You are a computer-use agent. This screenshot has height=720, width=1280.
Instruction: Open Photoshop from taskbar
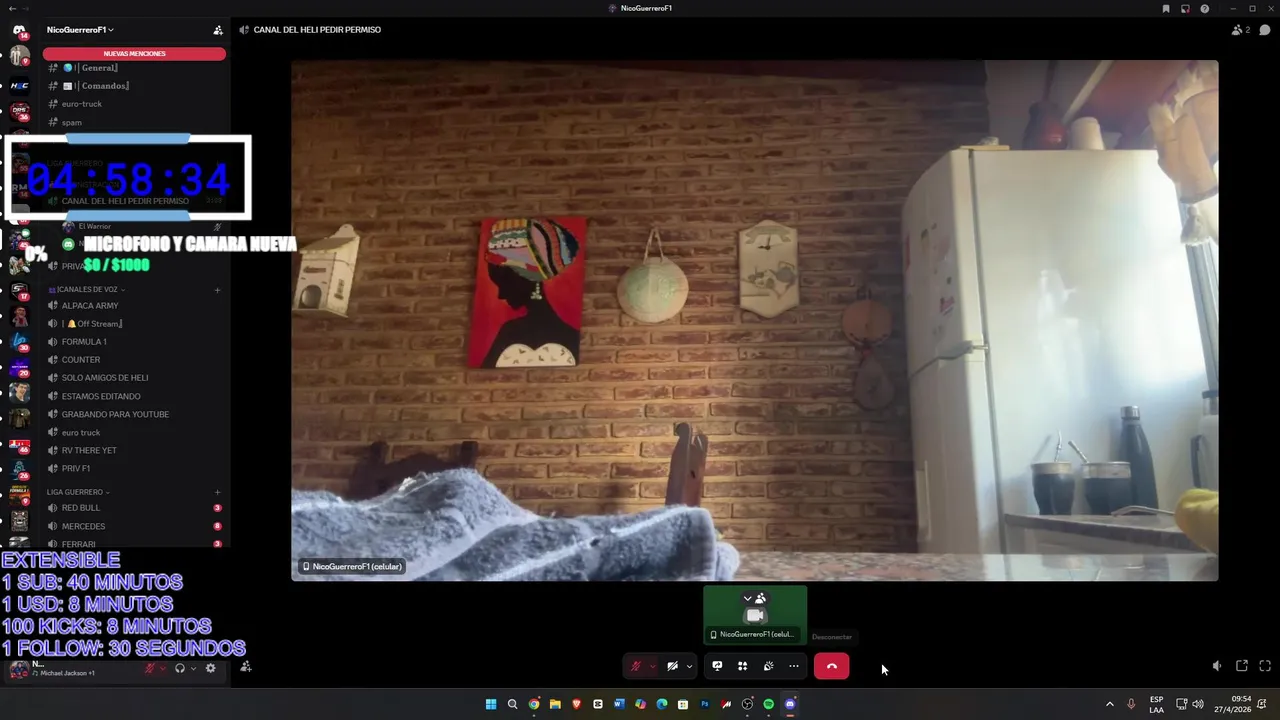click(x=704, y=704)
